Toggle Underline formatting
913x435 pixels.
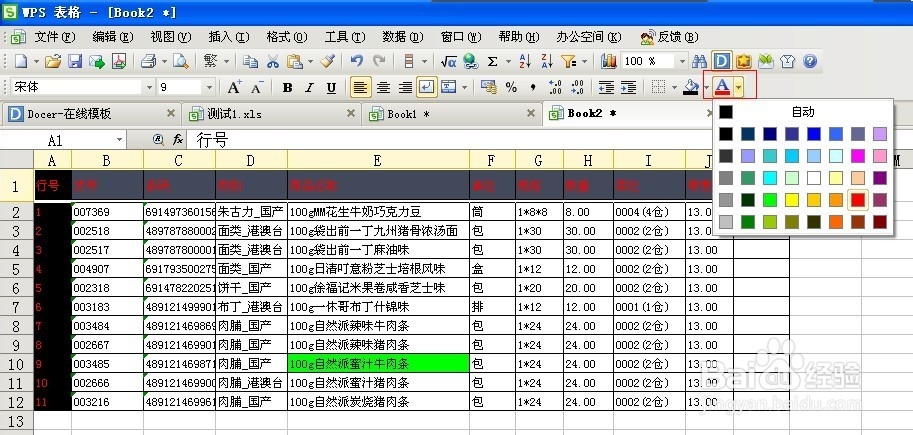tap(331, 87)
